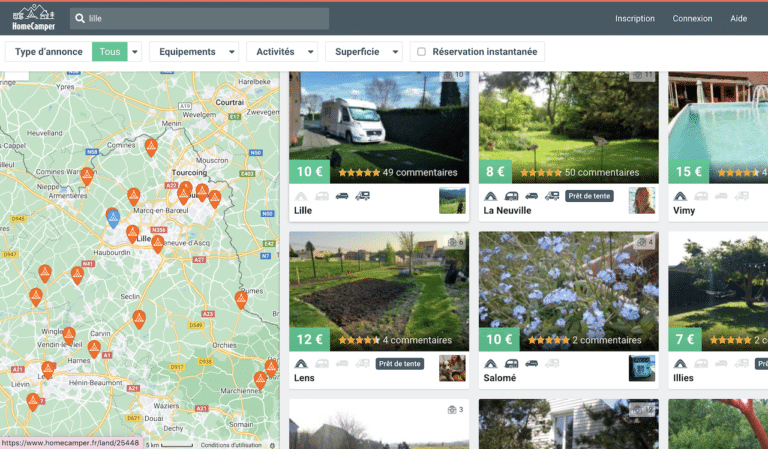Click the orange map pin near Comines

coord(151,147)
